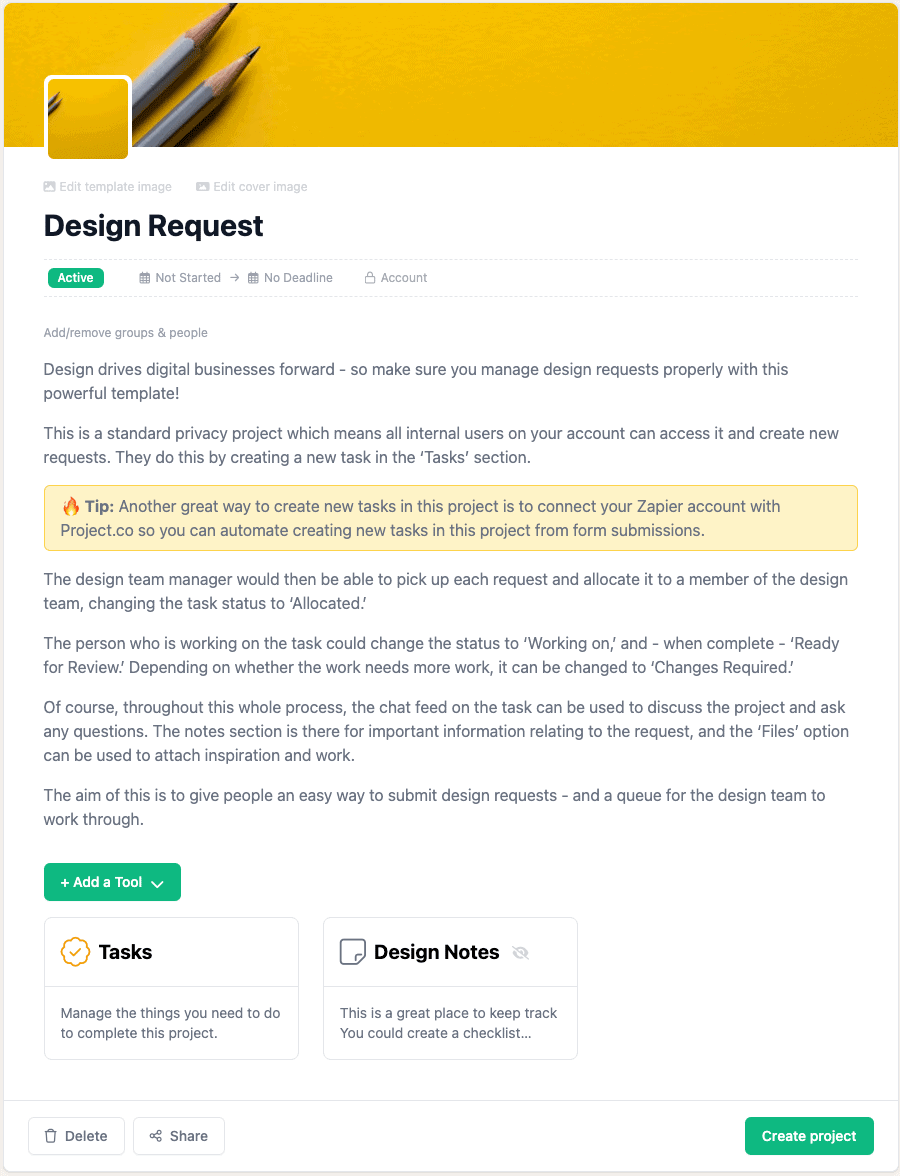900x1176 pixels.
Task: Open the Not Started calendar icon
Action: [144, 277]
